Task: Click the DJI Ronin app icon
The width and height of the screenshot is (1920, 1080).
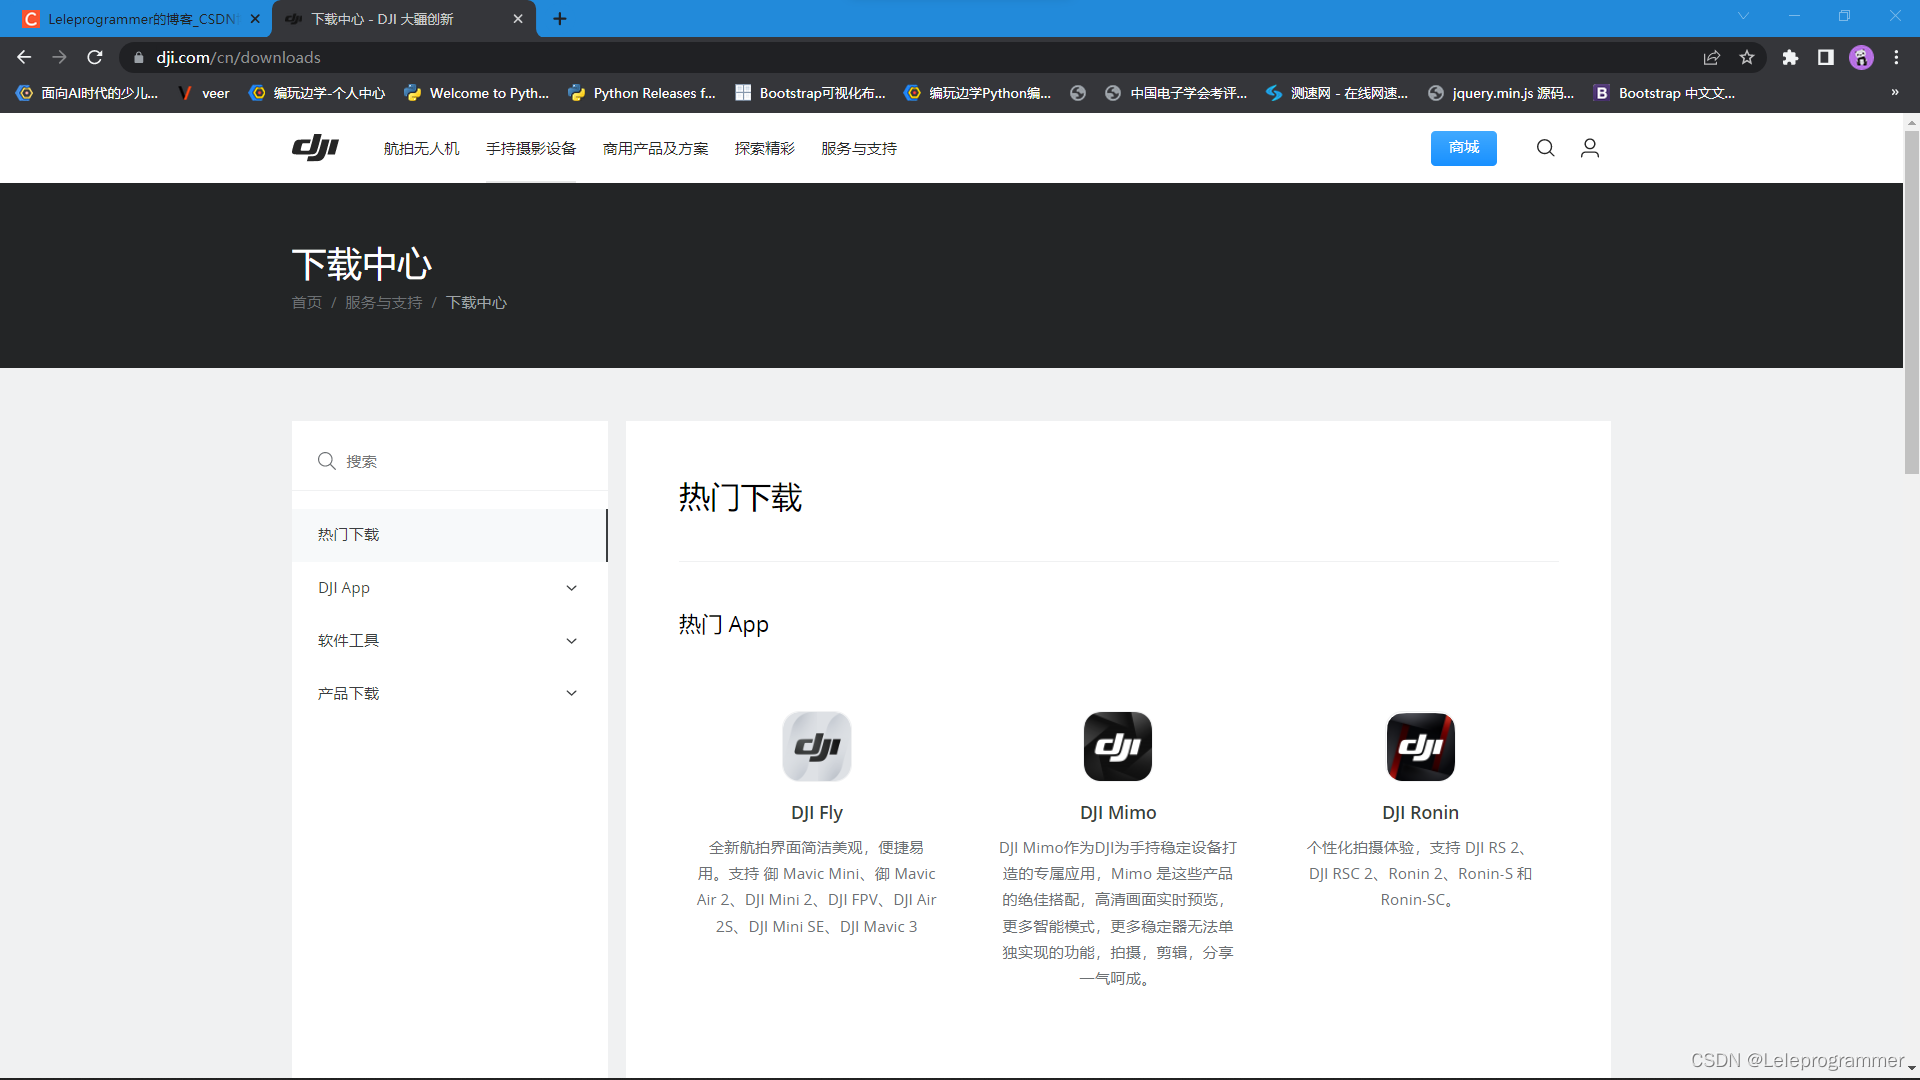Action: pos(1419,746)
